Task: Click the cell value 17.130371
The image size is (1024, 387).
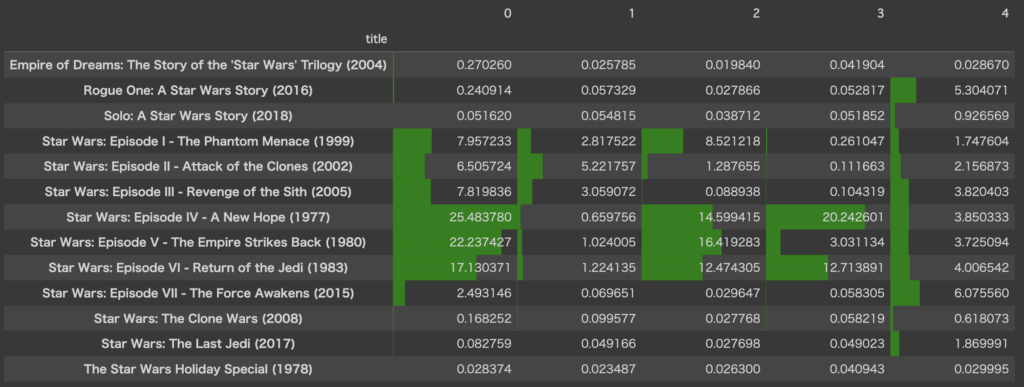Action: pyautogui.click(x=481, y=268)
